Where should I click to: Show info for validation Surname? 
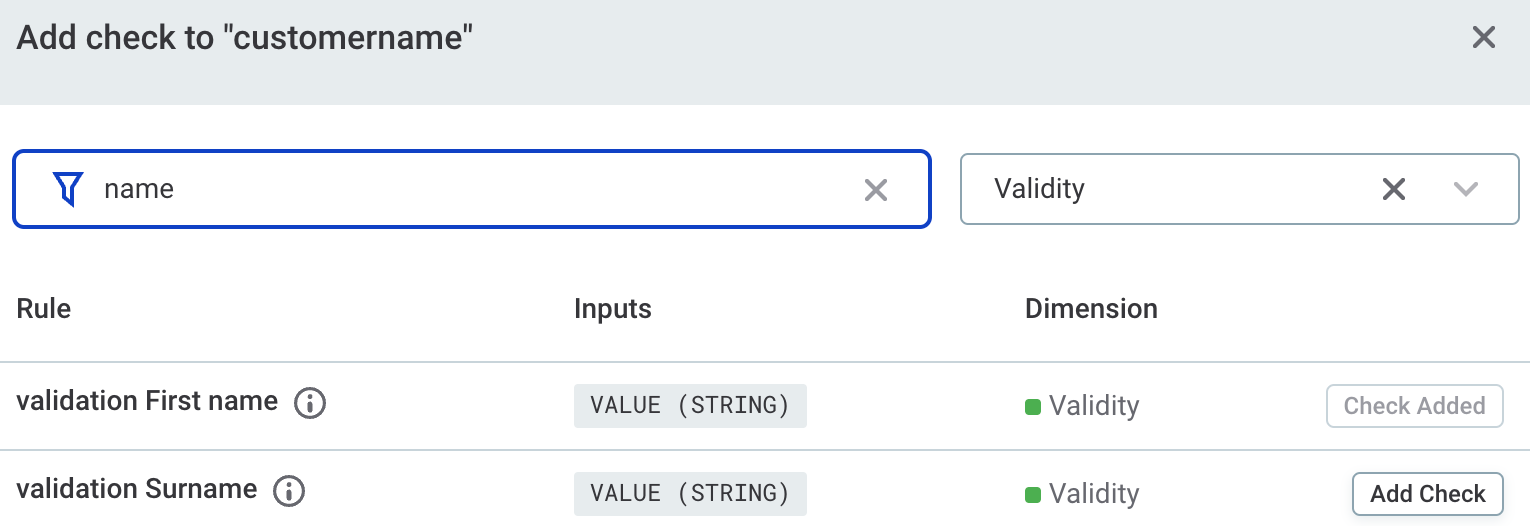click(289, 491)
